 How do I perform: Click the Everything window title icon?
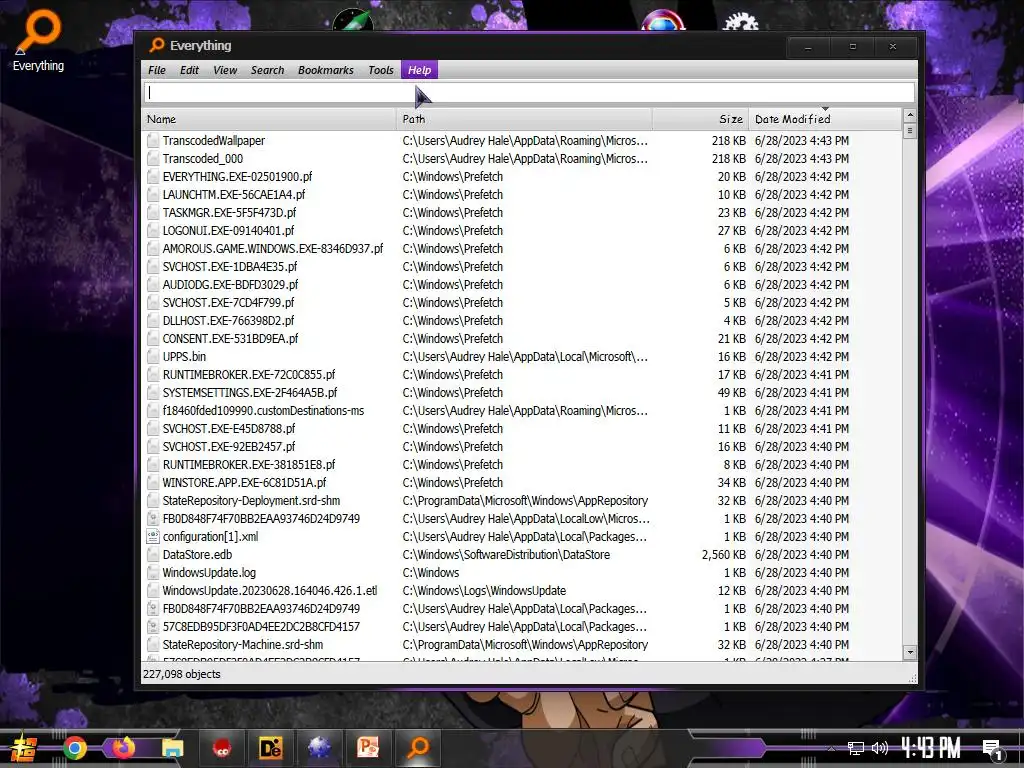point(157,45)
